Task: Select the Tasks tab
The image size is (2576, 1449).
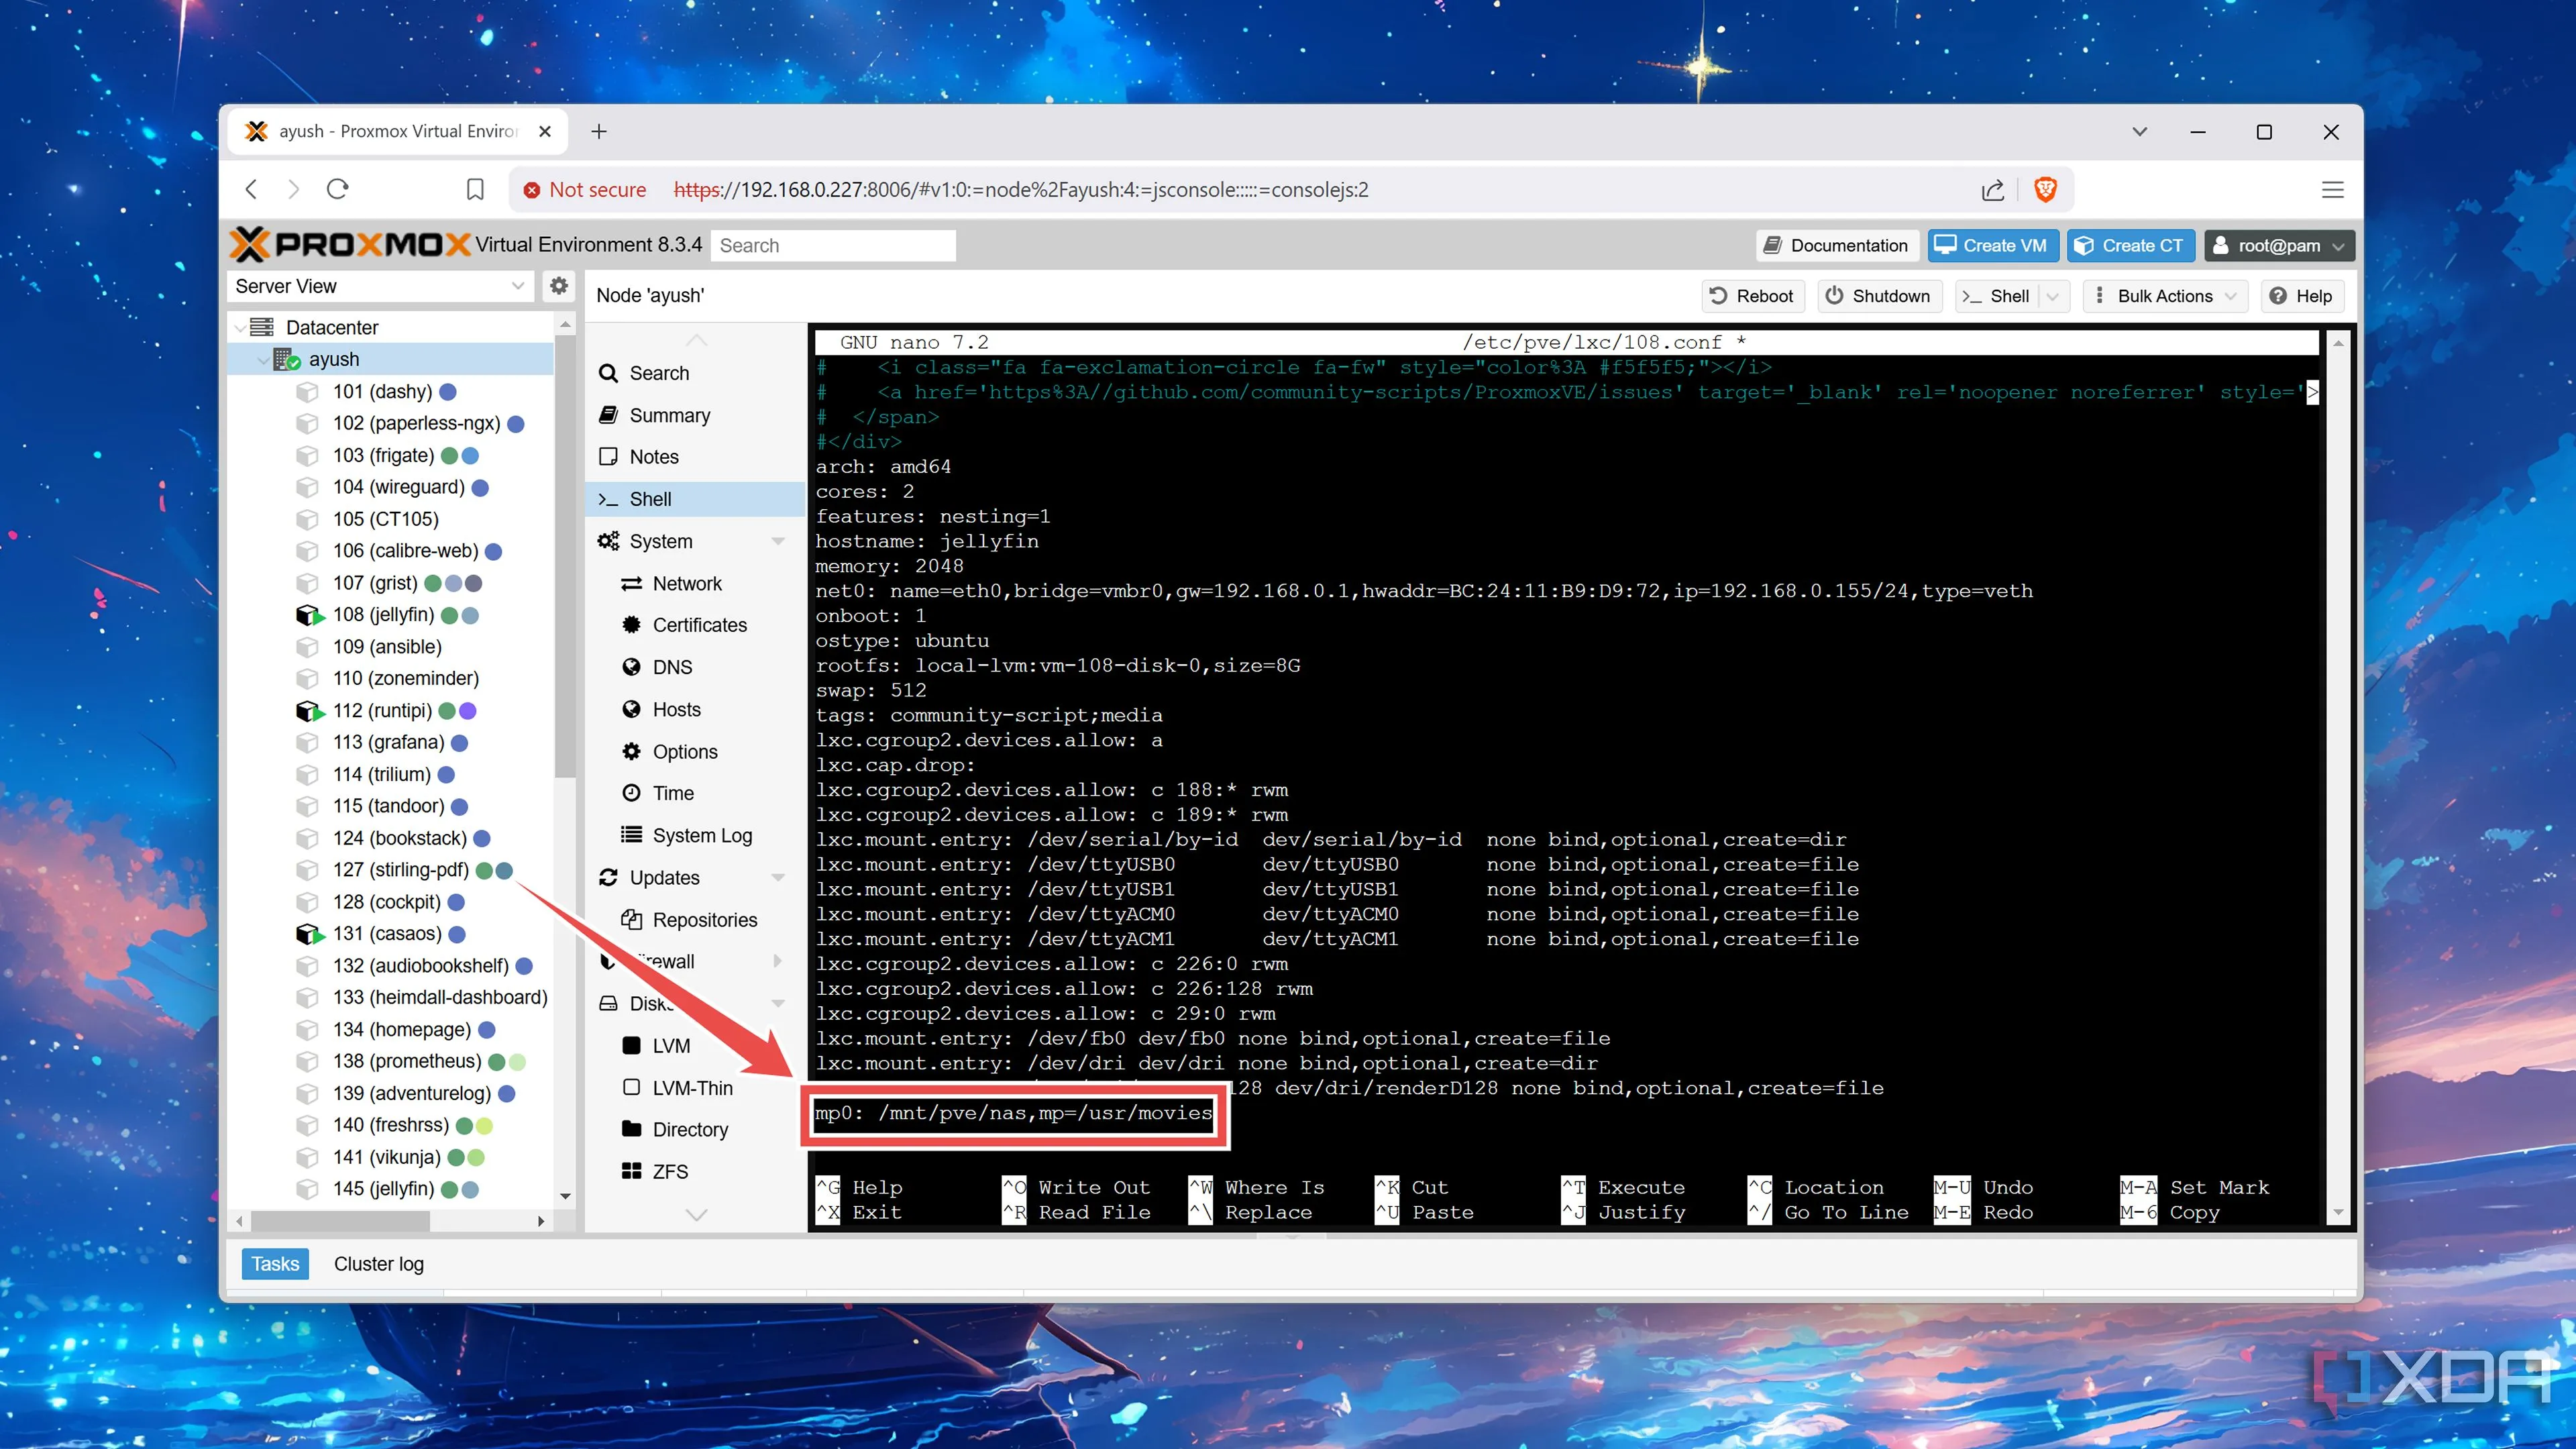Action: [x=274, y=1263]
